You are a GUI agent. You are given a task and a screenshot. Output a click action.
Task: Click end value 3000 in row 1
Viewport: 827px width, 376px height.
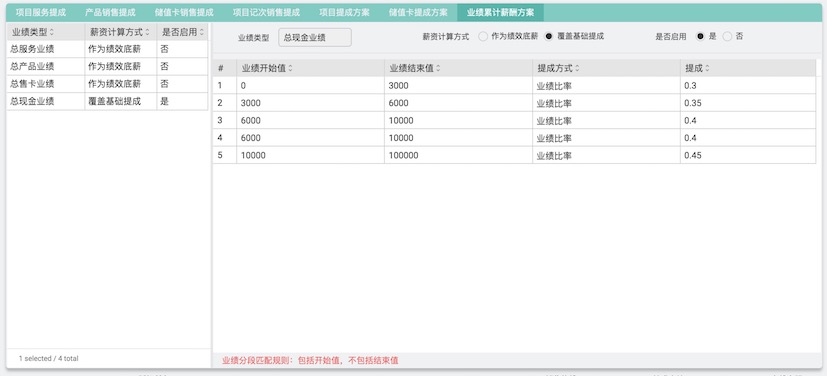(x=458, y=85)
